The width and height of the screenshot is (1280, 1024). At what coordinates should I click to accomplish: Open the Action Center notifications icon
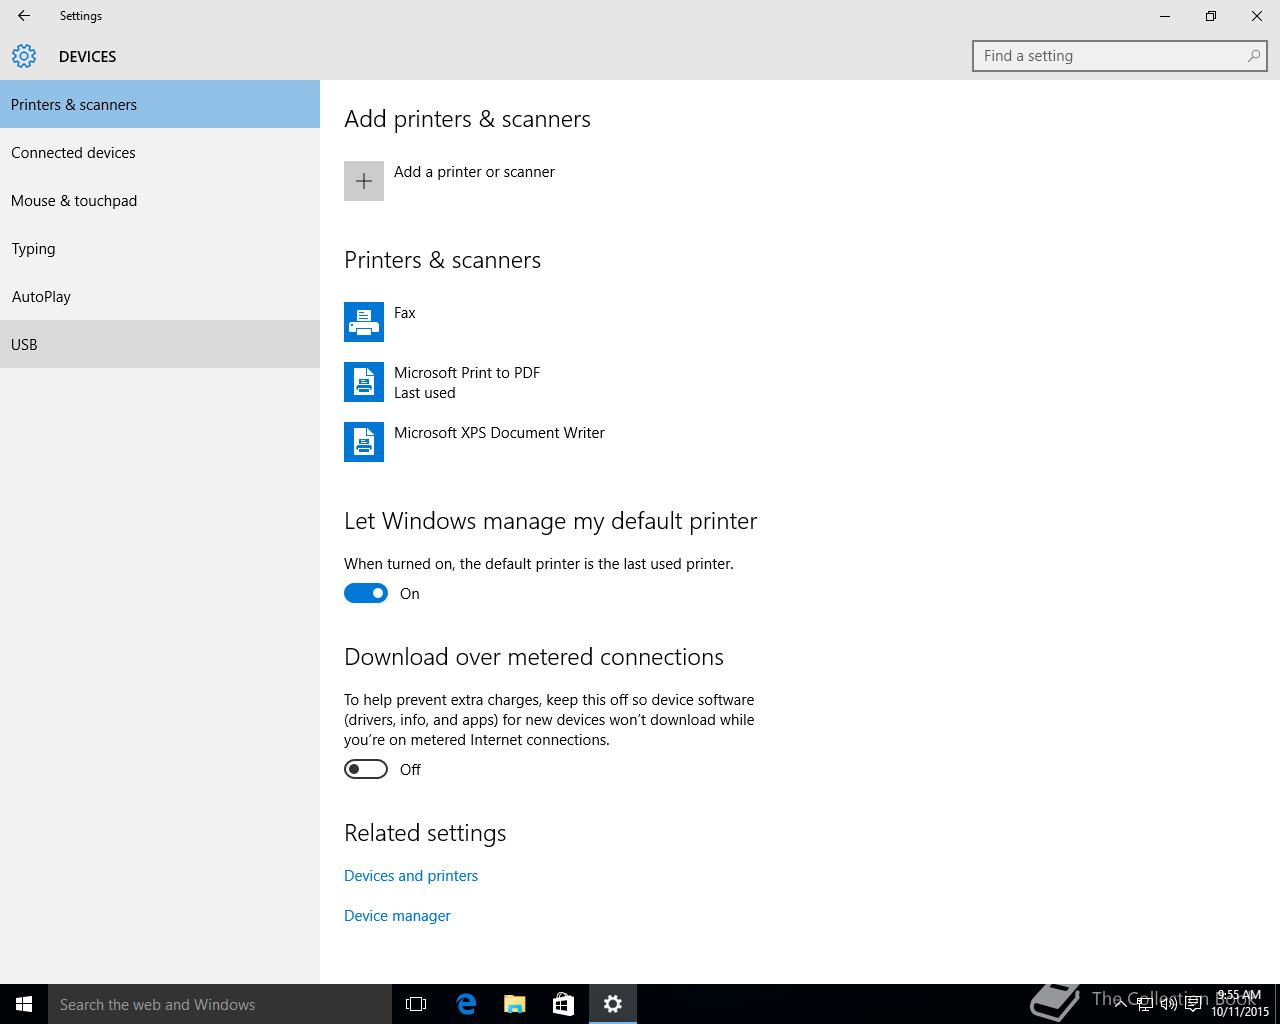[x=1193, y=1004]
